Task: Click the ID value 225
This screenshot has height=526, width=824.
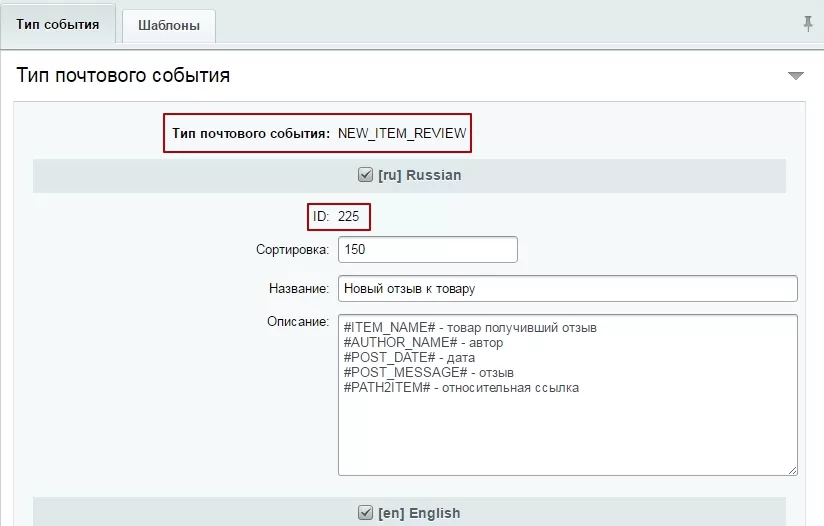Action: pyautogui.click(x=348, y=216)
